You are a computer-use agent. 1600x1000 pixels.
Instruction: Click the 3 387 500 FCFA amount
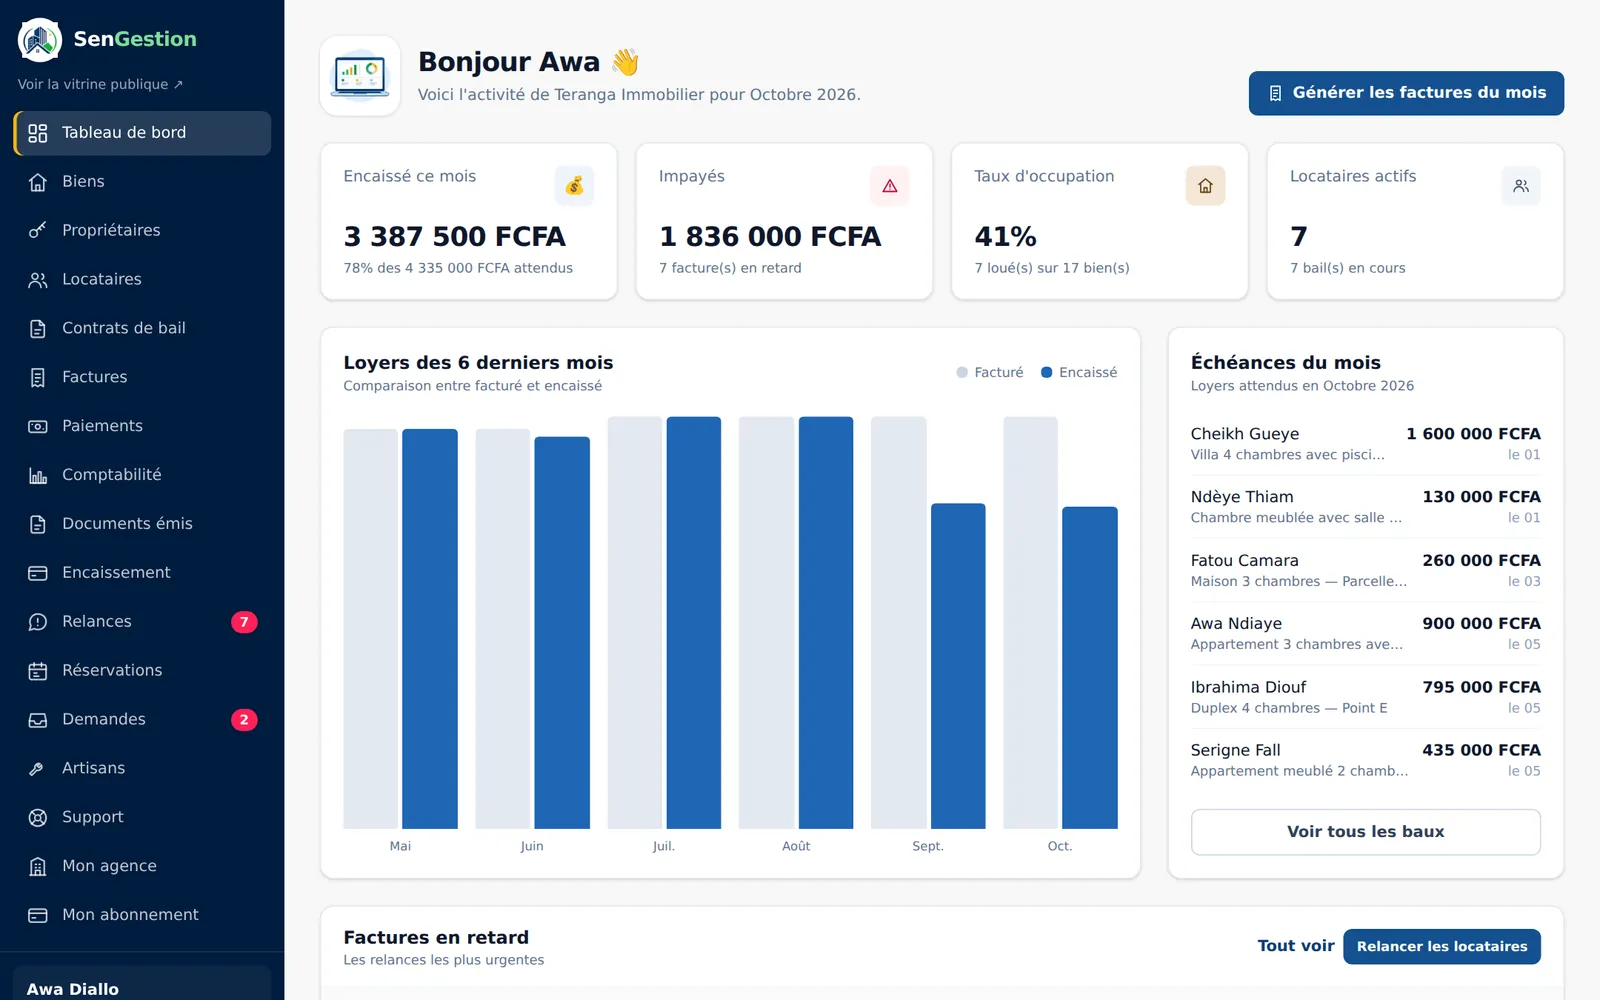(454, 237)
